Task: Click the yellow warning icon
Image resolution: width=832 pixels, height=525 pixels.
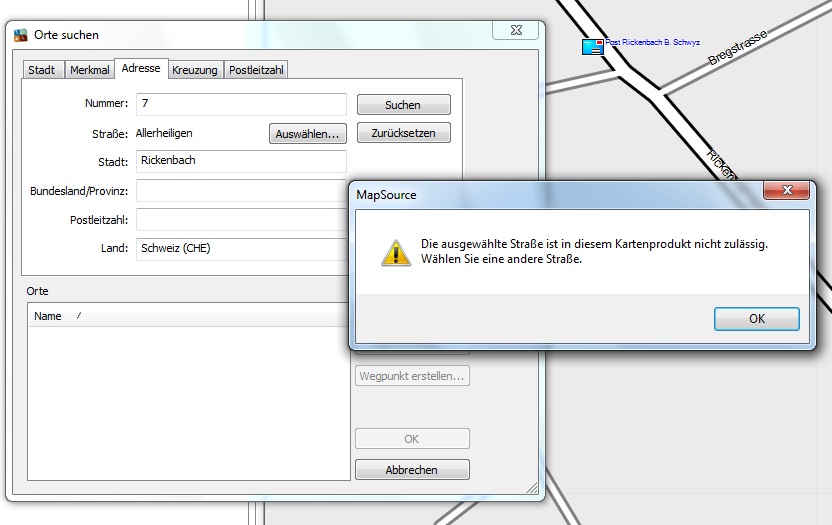Action: pos(396,253)
